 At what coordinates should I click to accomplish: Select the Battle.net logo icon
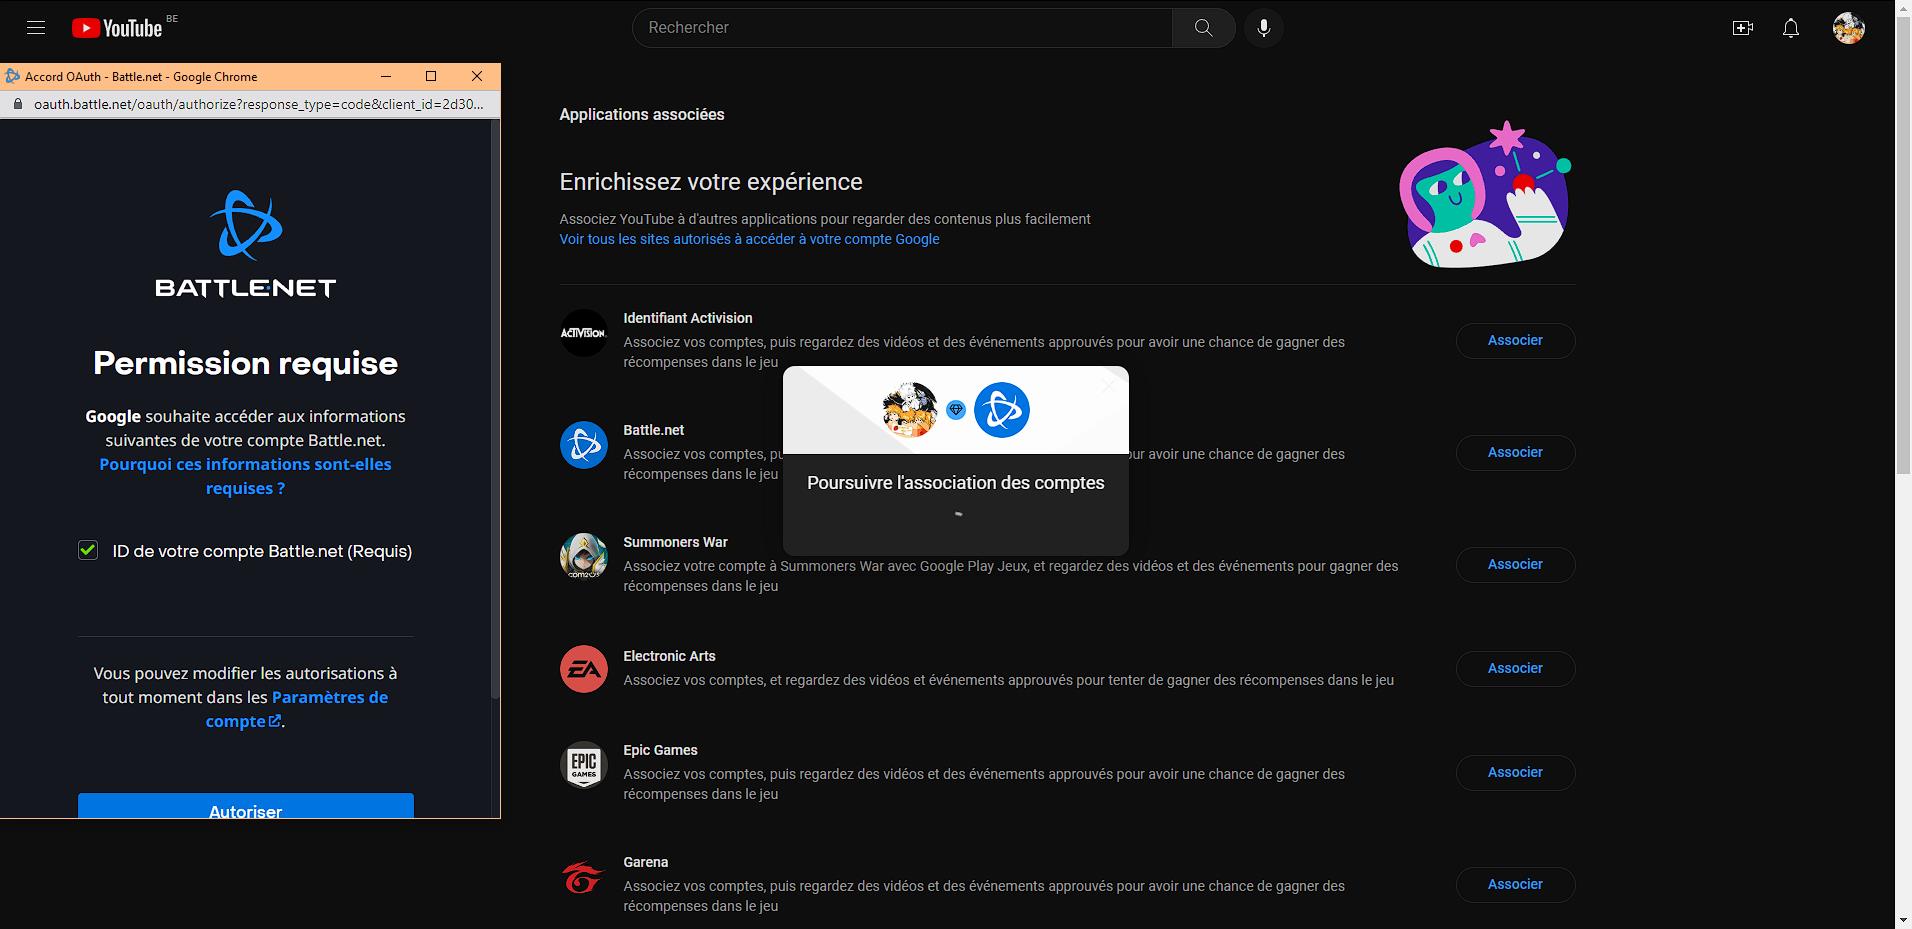[583, 445]
